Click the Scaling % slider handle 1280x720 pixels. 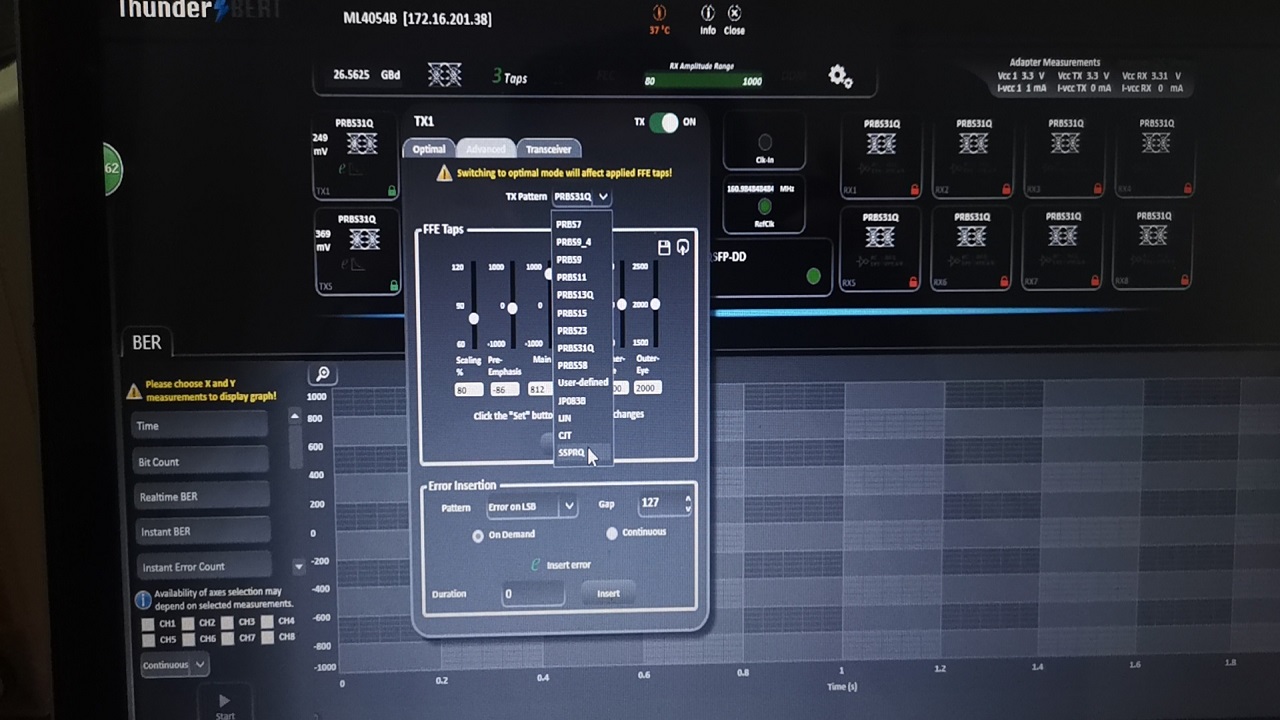pos(473,319)
